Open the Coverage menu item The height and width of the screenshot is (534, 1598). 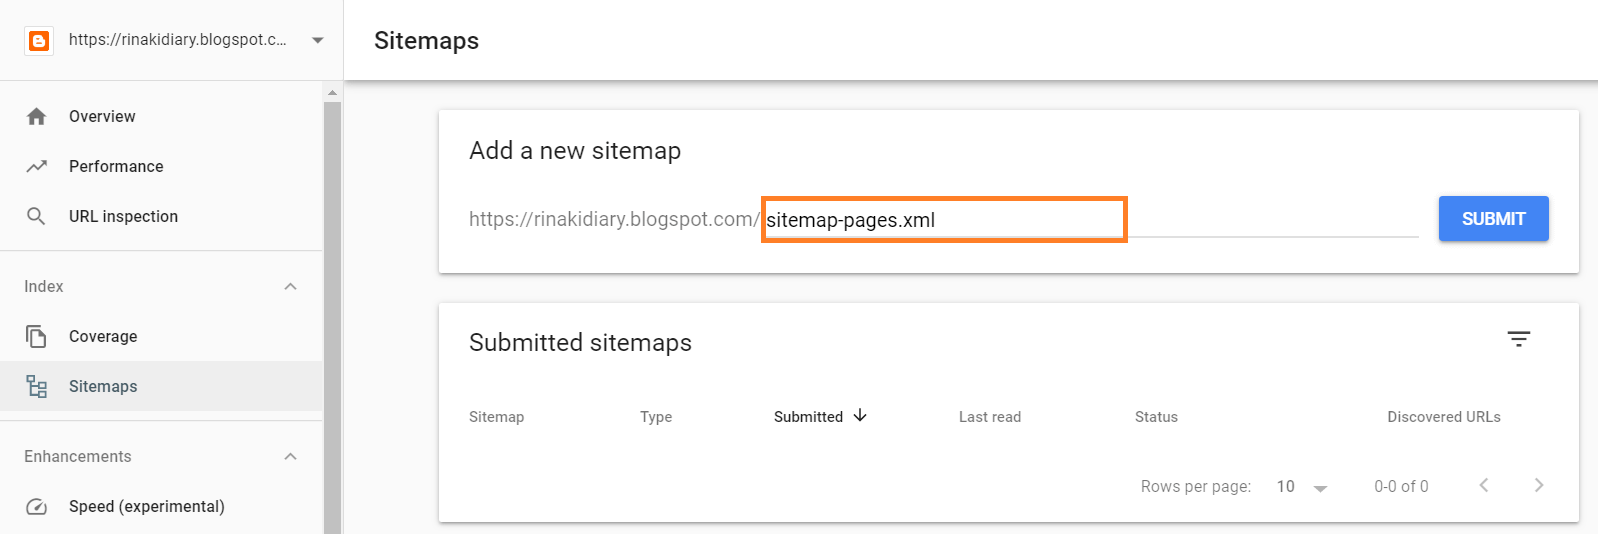(x=103, y=337)
